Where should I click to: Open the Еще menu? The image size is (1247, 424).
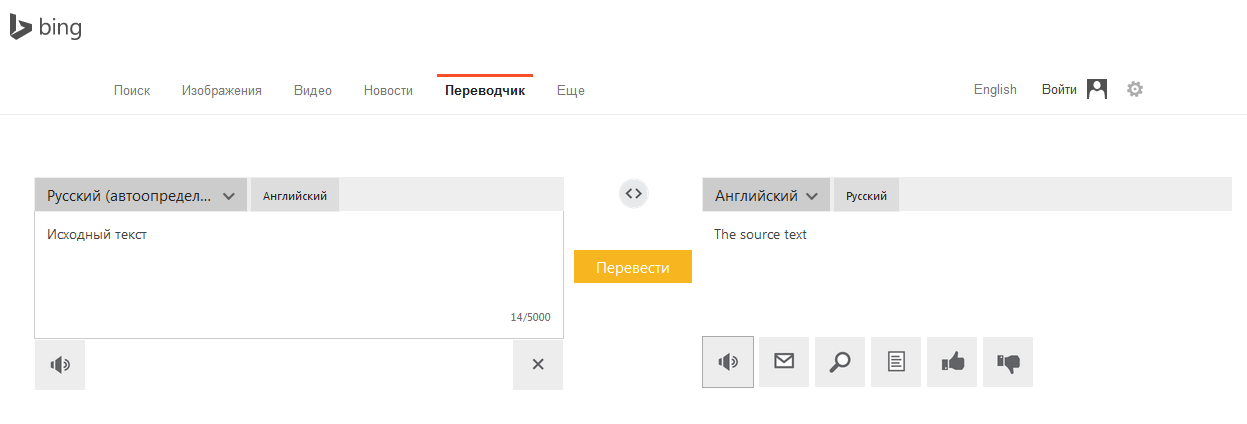click(571, 90)
